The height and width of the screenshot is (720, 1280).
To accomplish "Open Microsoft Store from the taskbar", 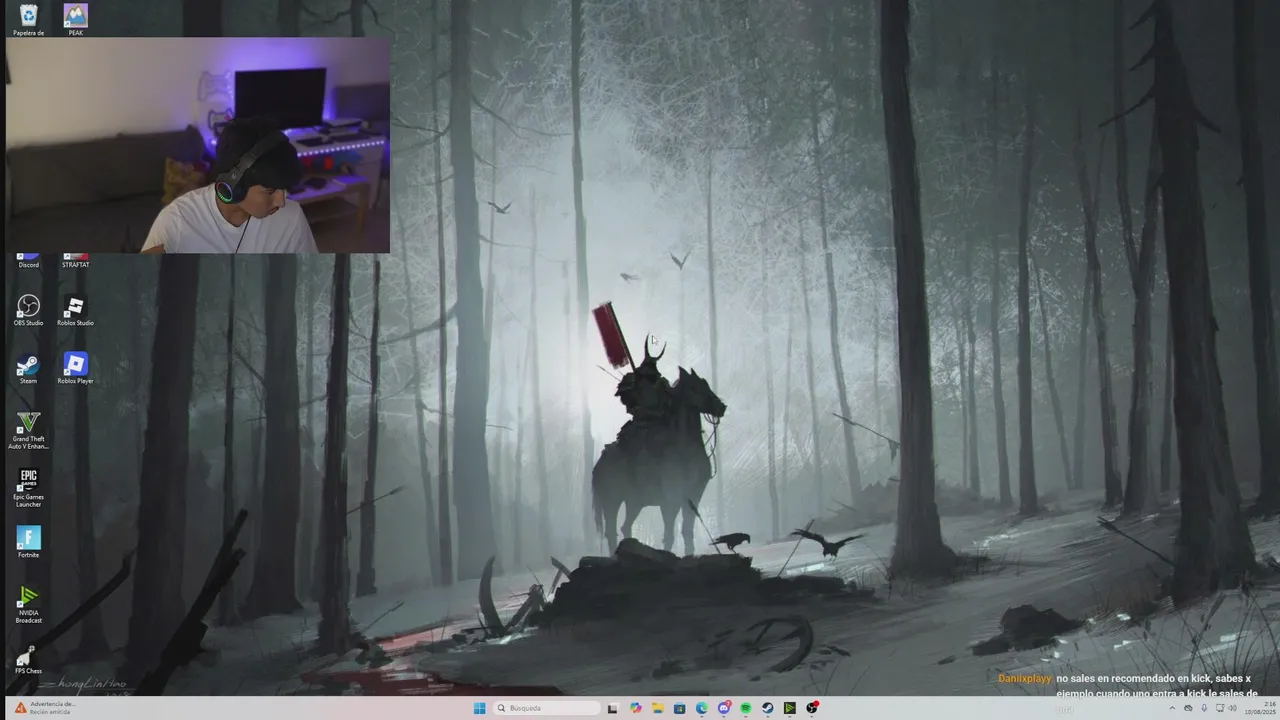I will 680,708.
